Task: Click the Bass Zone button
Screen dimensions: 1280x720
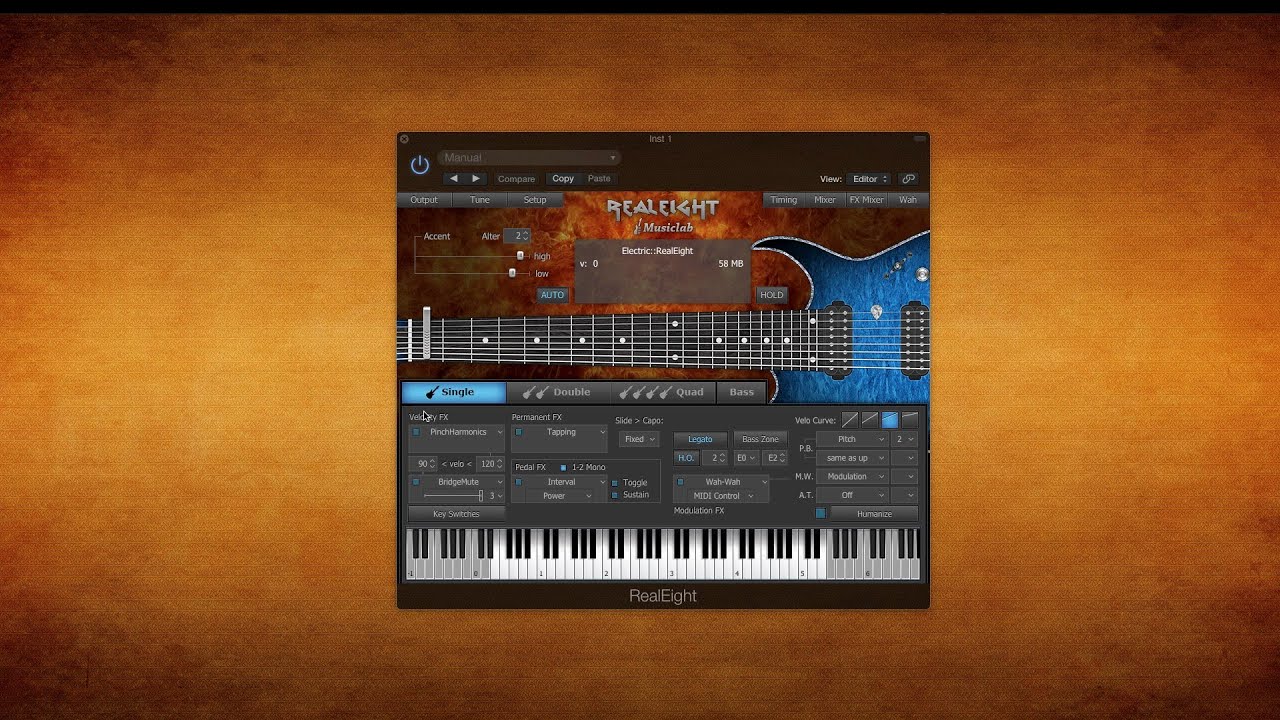Action: (x=760, y=439)
